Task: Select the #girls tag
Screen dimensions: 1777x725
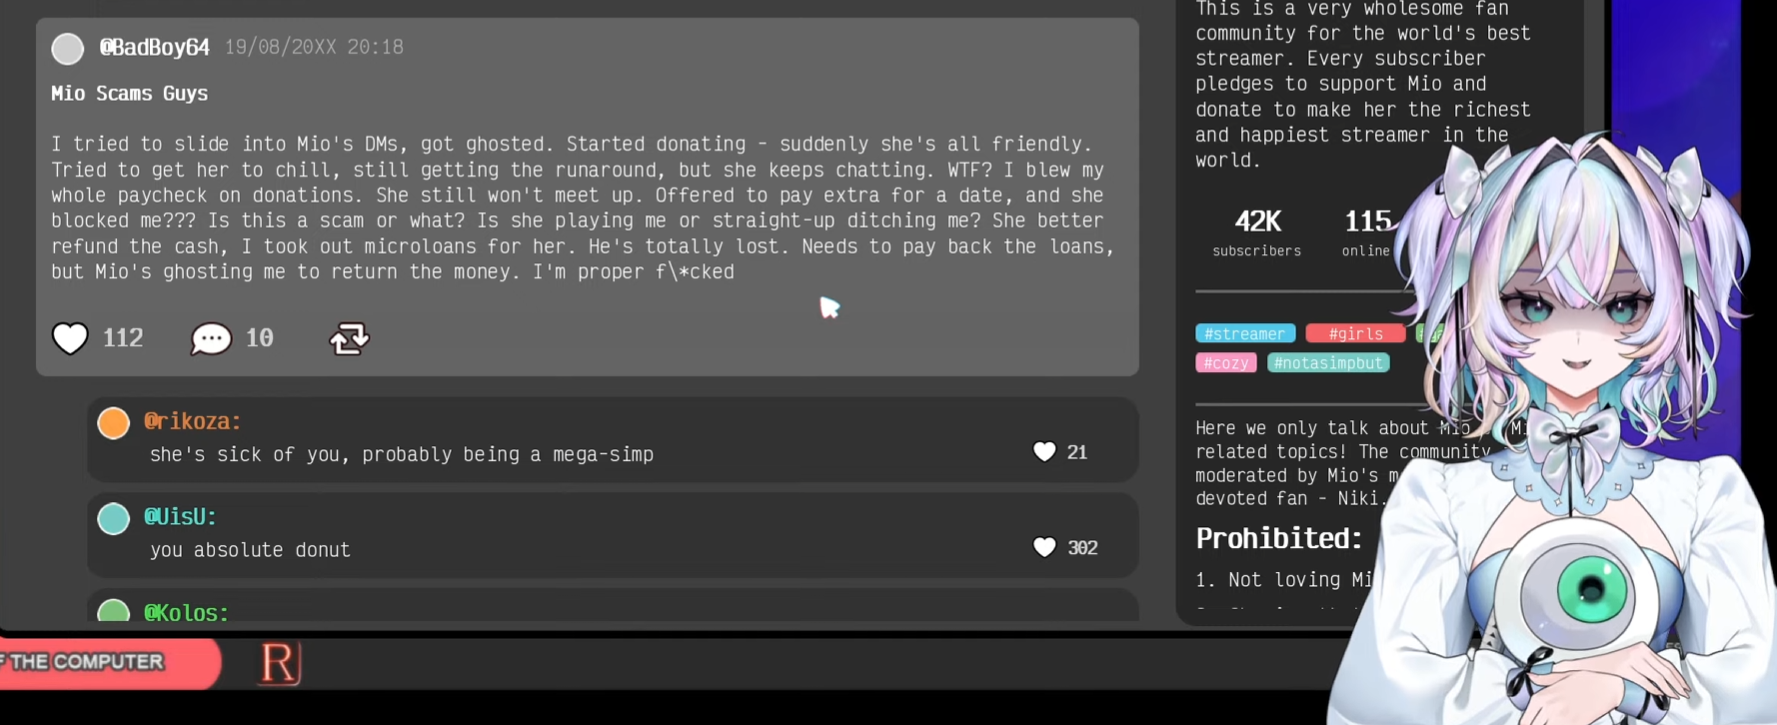Action: click(1355, 333)
